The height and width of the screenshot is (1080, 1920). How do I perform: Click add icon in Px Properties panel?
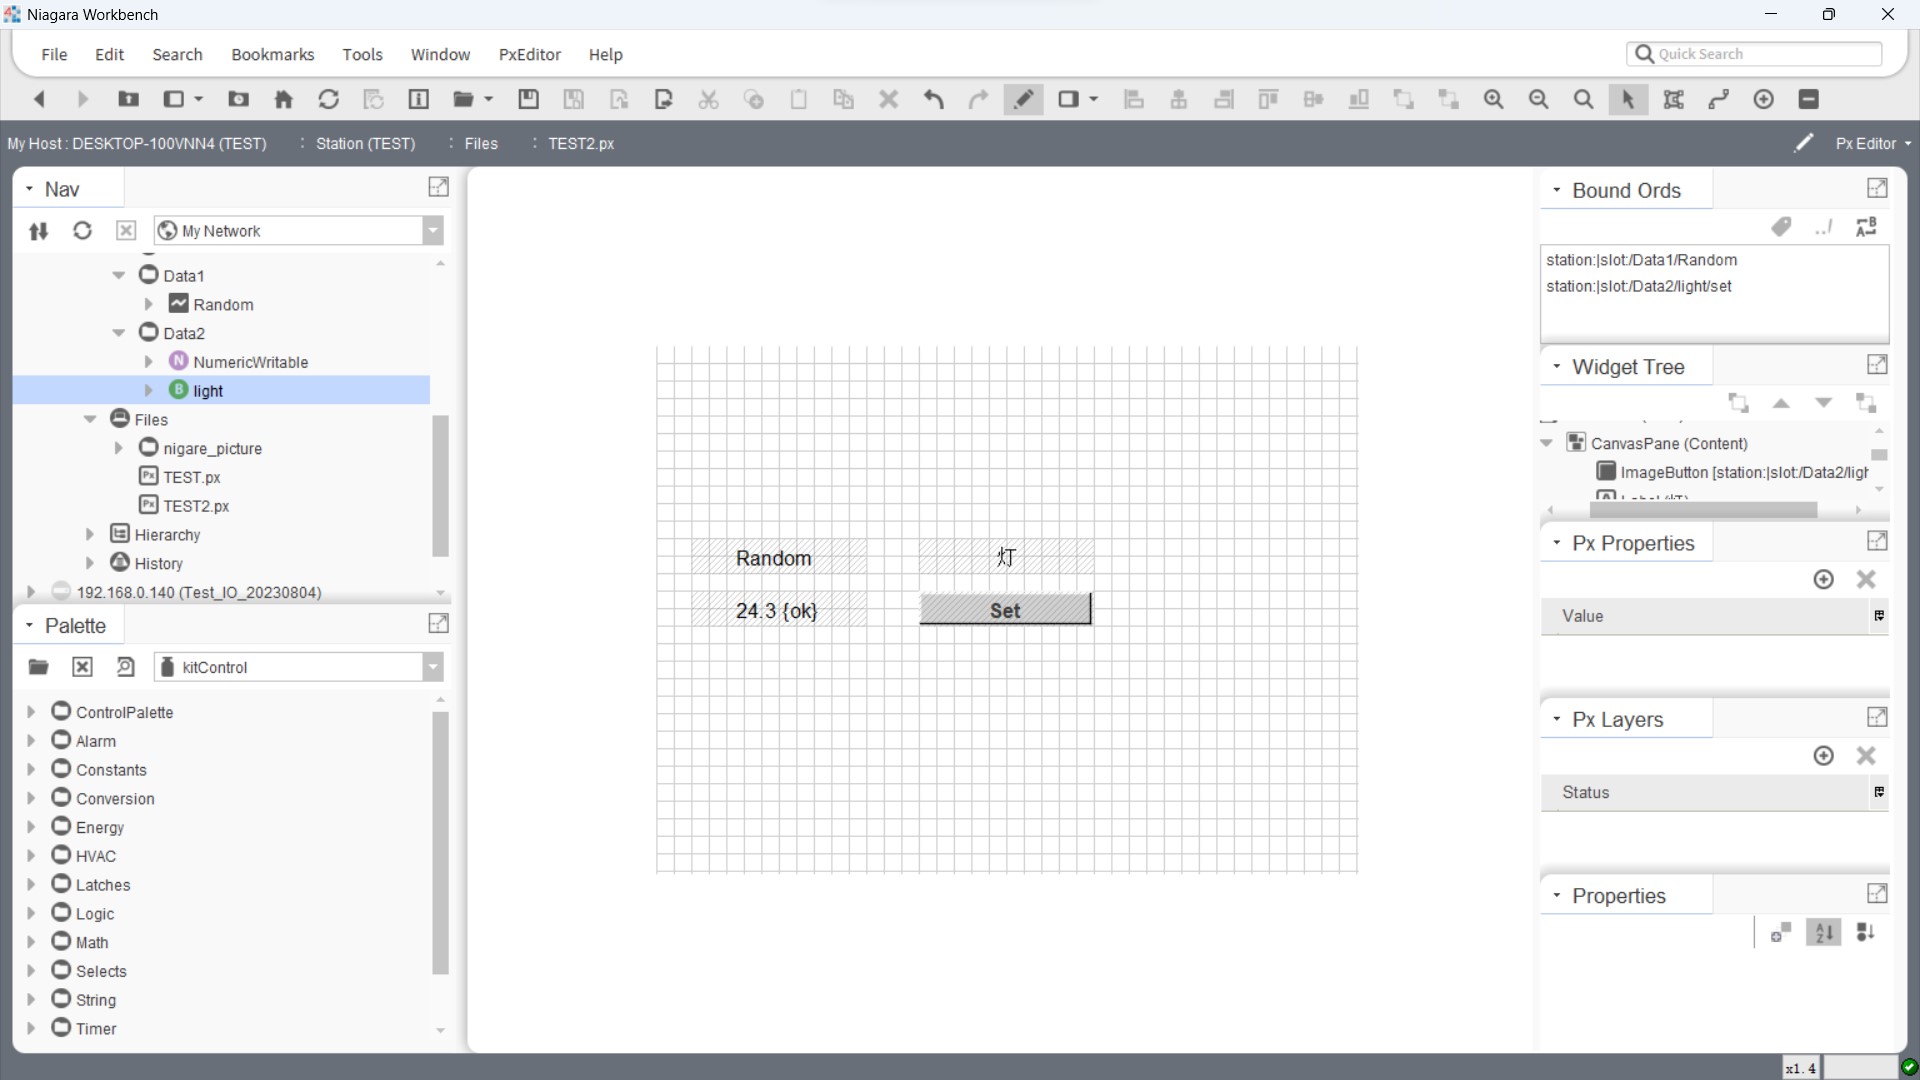point(1823,580)
